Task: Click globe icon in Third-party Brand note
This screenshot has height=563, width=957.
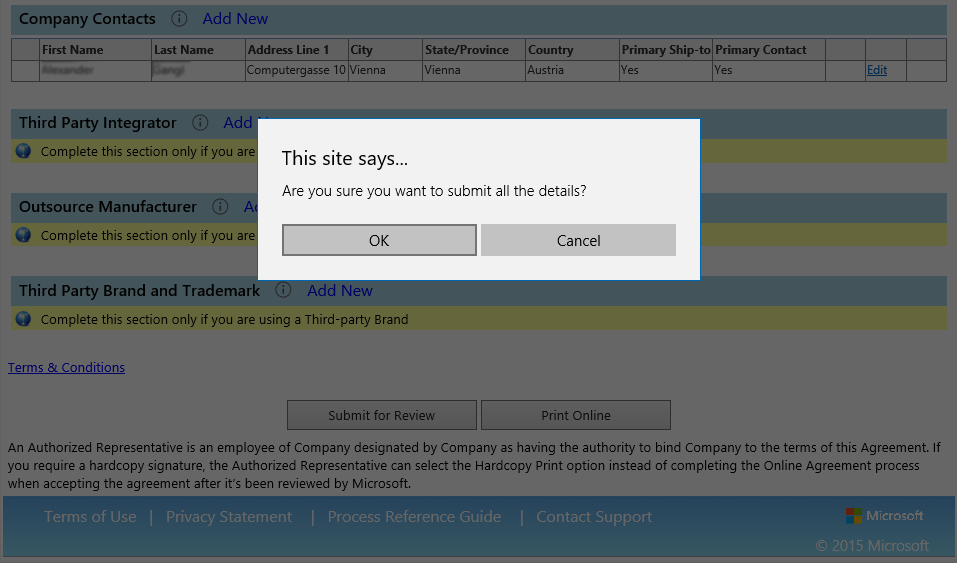Action: click(23, 320)
